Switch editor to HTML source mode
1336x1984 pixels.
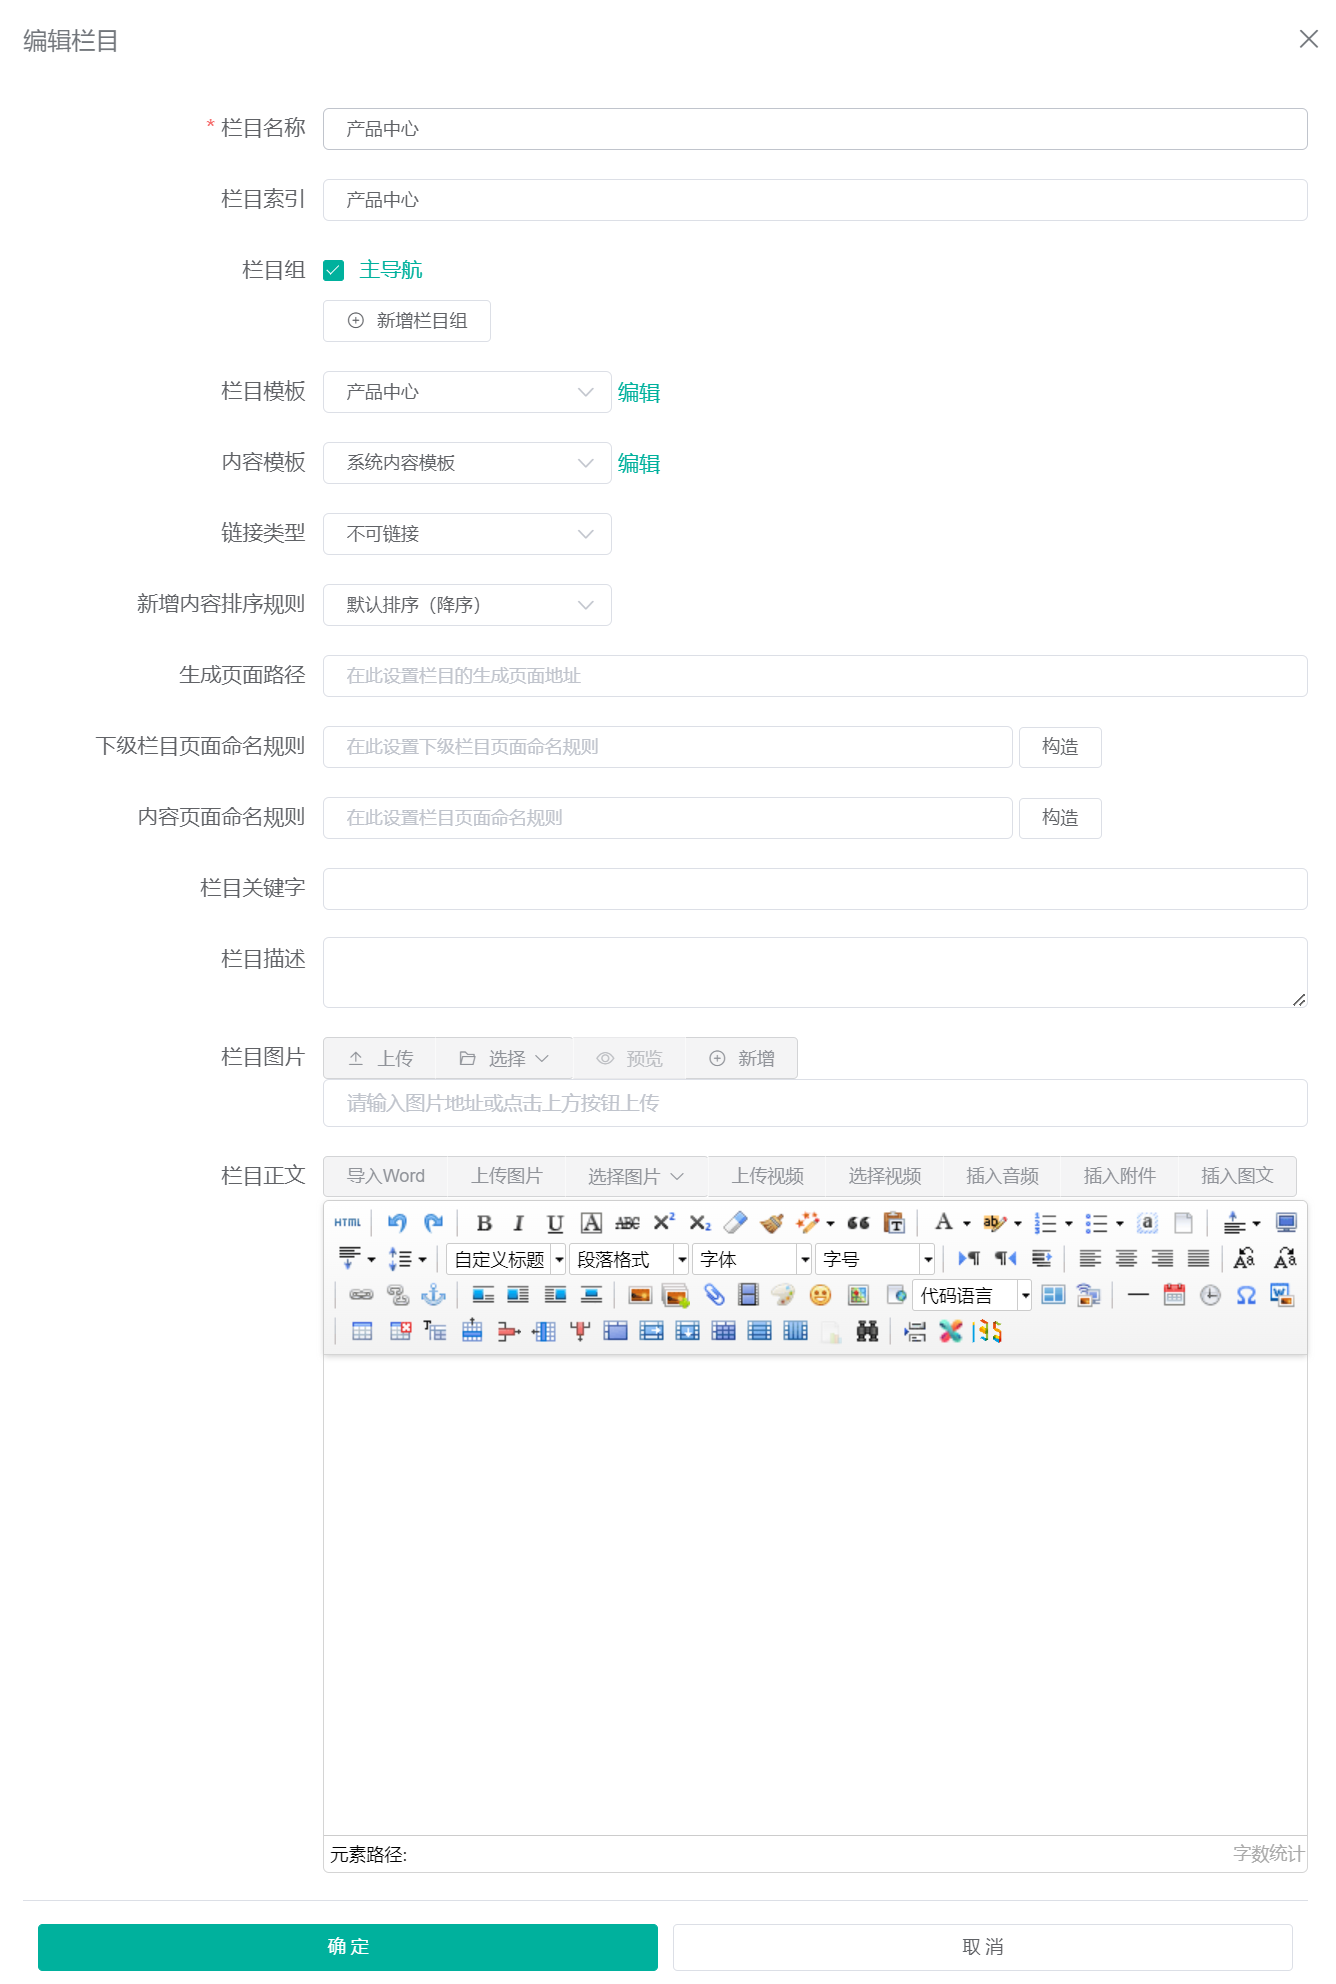(x=347, y=1223)
